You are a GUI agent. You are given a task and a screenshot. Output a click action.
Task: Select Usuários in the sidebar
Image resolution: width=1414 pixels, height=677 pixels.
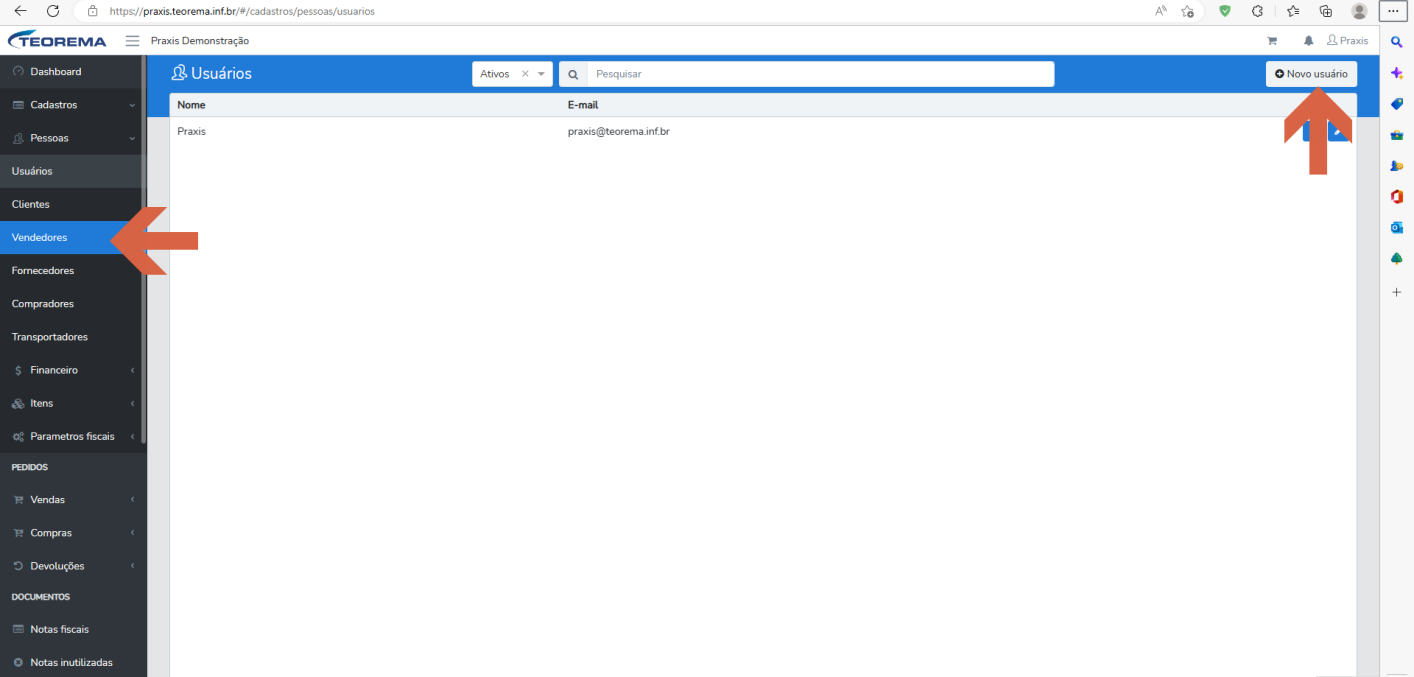pos(73,171)
